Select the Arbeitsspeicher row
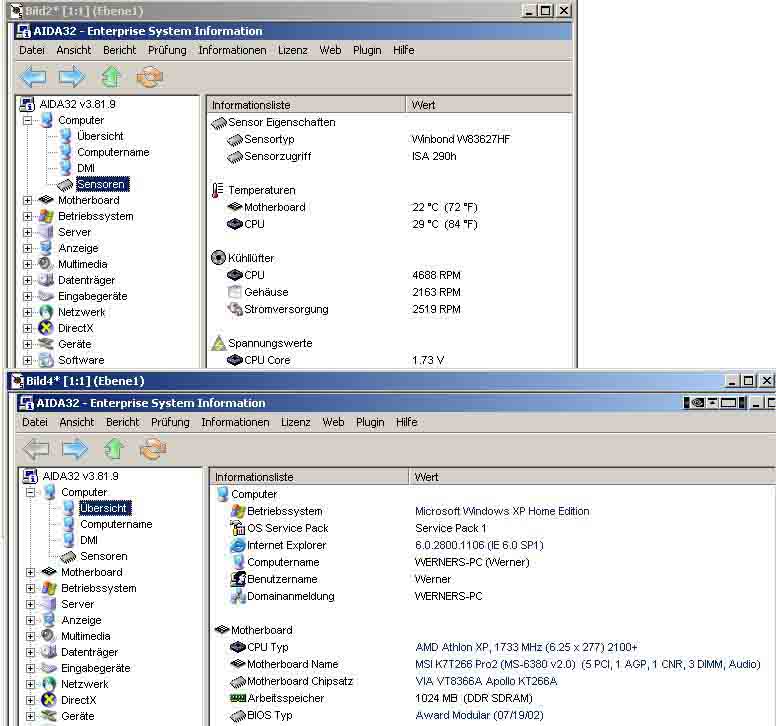Viewport: 776px width, 726px height. pos(381,698)
